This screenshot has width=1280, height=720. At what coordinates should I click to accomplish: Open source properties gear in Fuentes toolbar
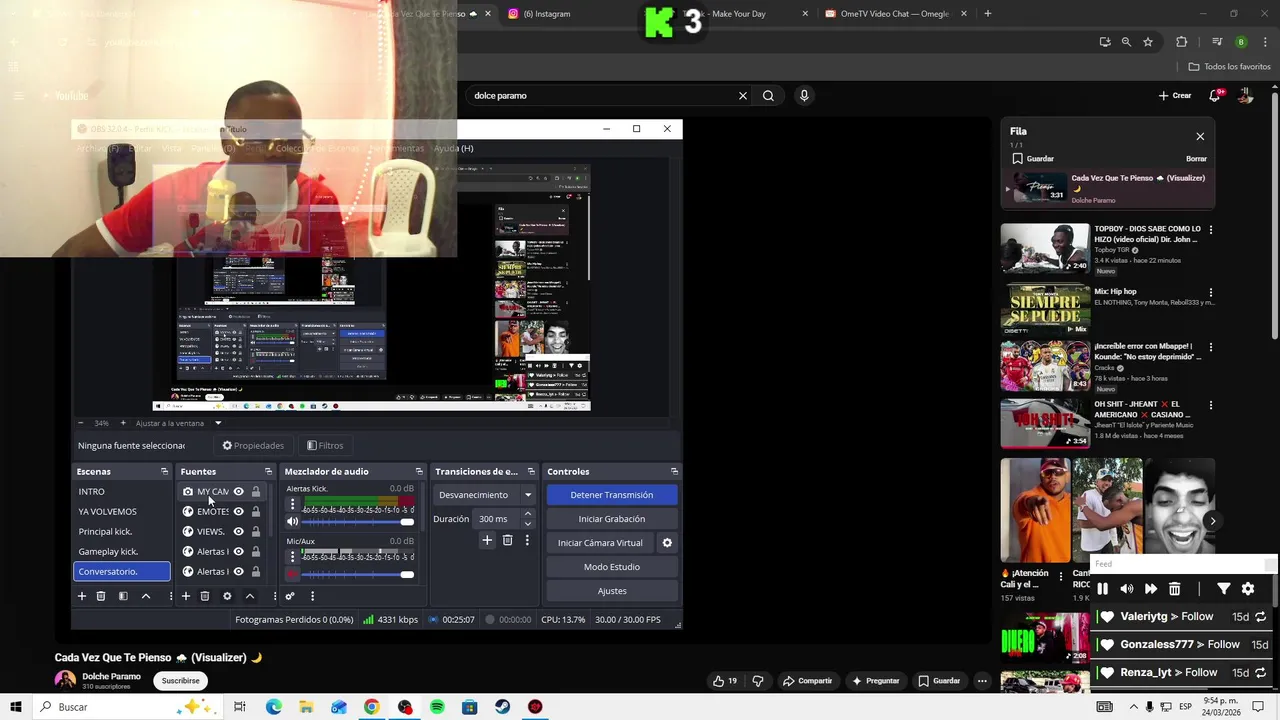227,596
